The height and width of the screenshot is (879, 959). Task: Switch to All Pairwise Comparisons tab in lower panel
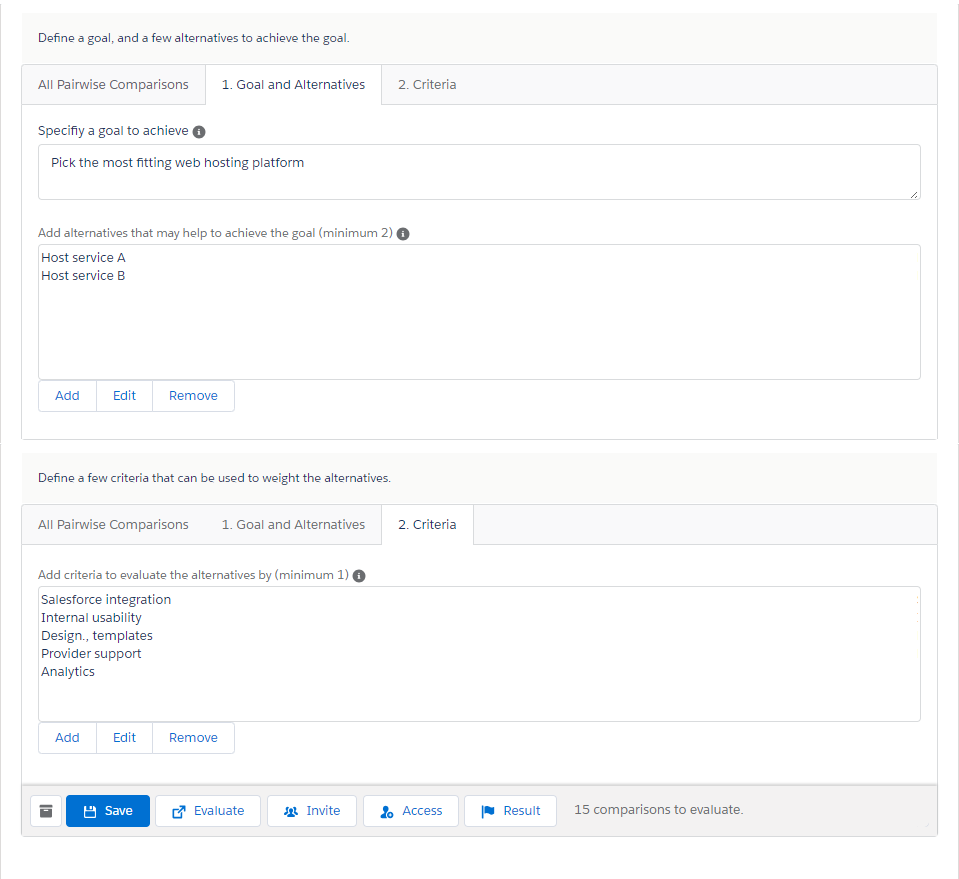[x=113, y=524]
